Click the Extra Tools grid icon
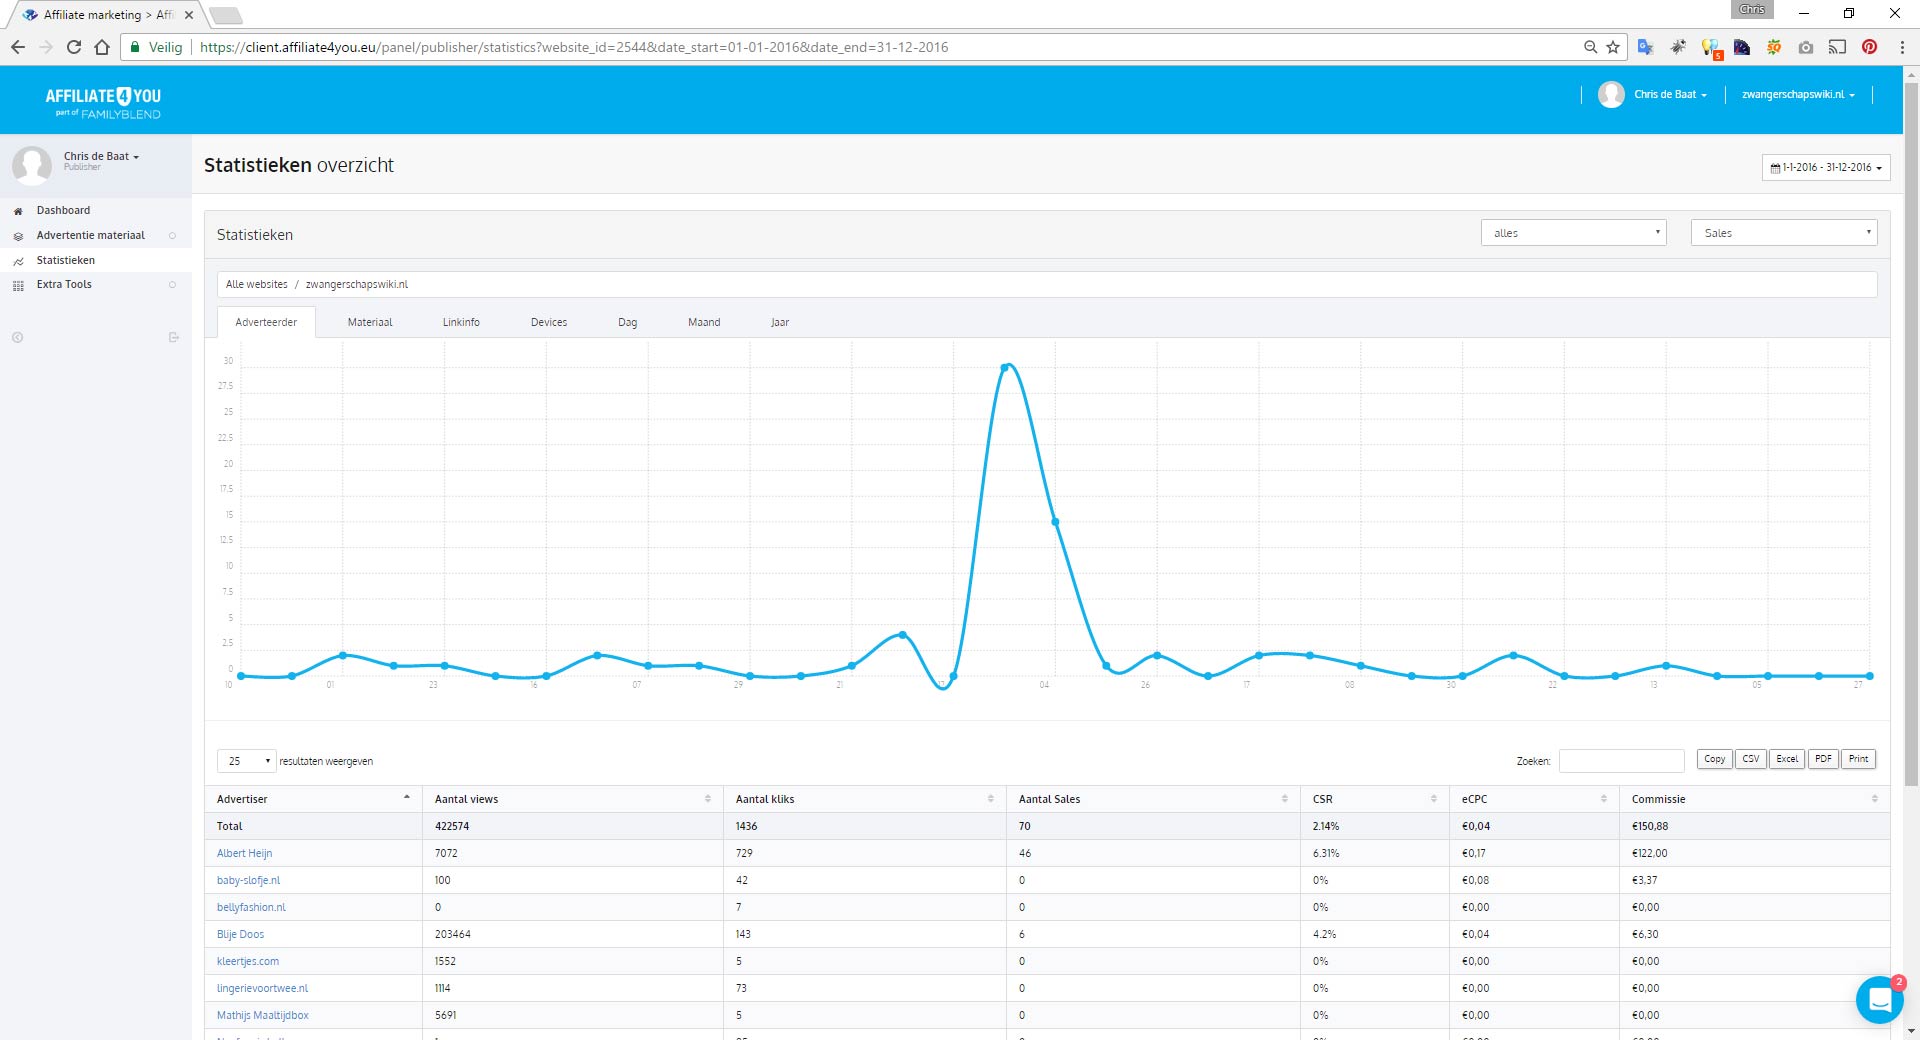Image resolution: width=1920 pixels, height=1040 pixels. 18,285
